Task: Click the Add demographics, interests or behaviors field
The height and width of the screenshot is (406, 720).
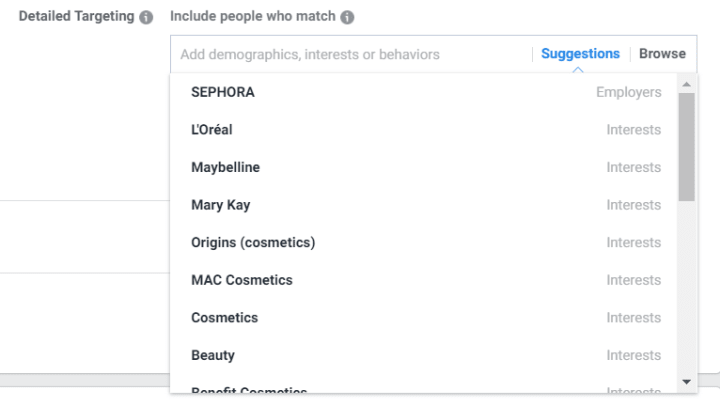Action: tap(351, 54)
